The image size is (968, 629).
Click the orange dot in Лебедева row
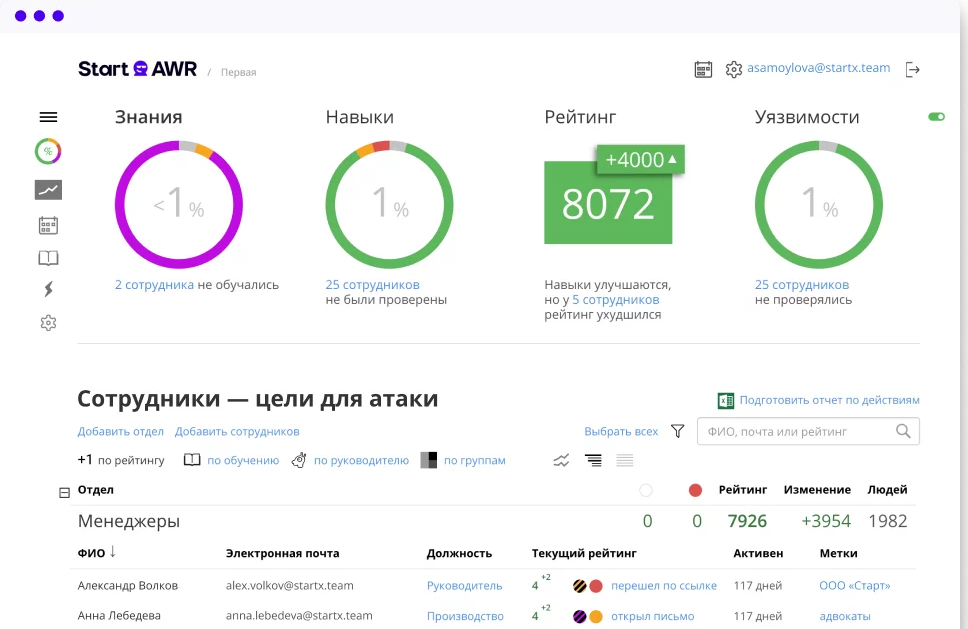point(596,616)
